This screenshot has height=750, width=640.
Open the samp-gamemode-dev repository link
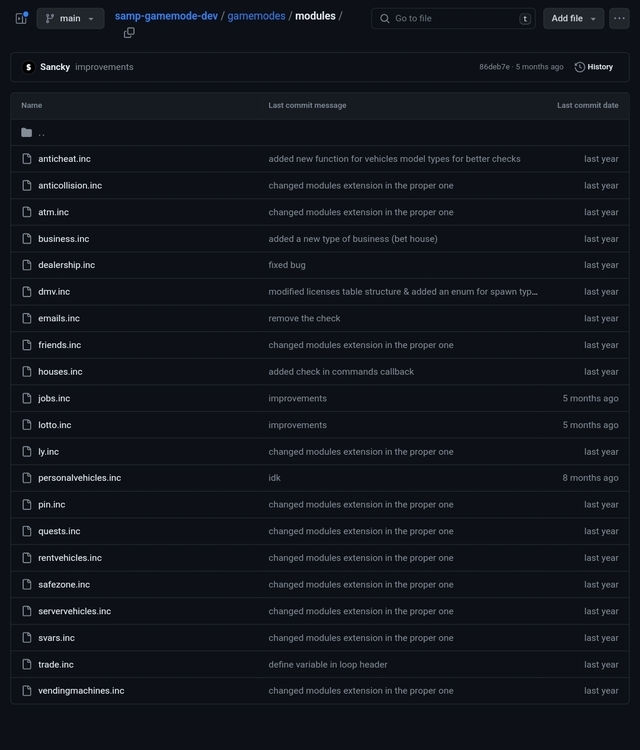166,16
